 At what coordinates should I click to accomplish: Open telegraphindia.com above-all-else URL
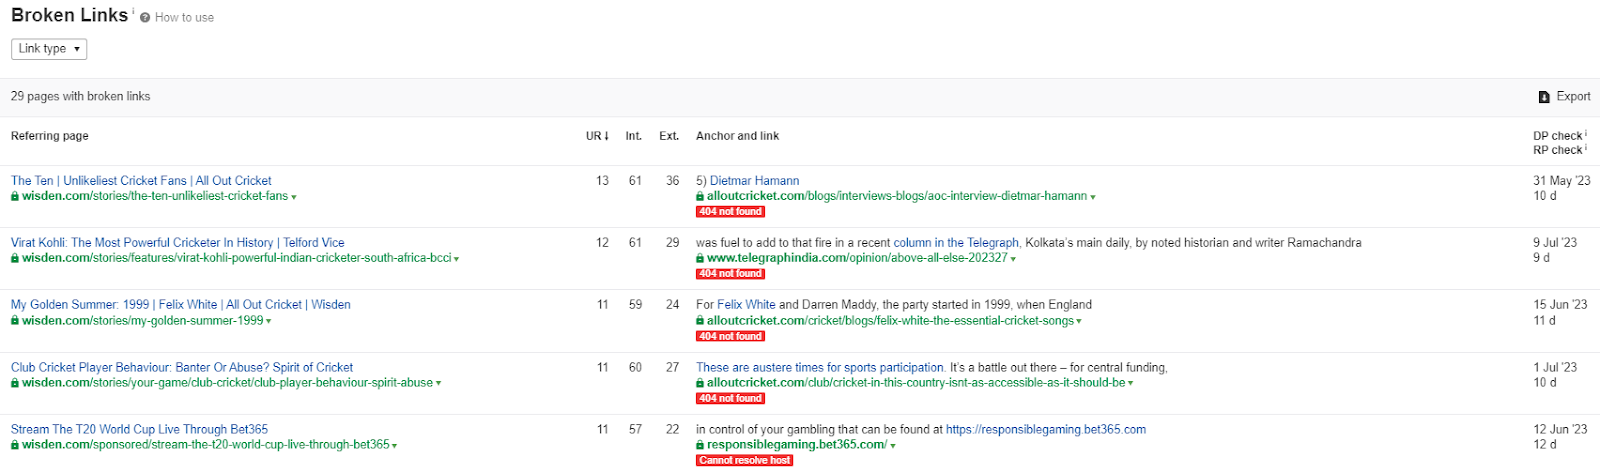pos(857,258)
